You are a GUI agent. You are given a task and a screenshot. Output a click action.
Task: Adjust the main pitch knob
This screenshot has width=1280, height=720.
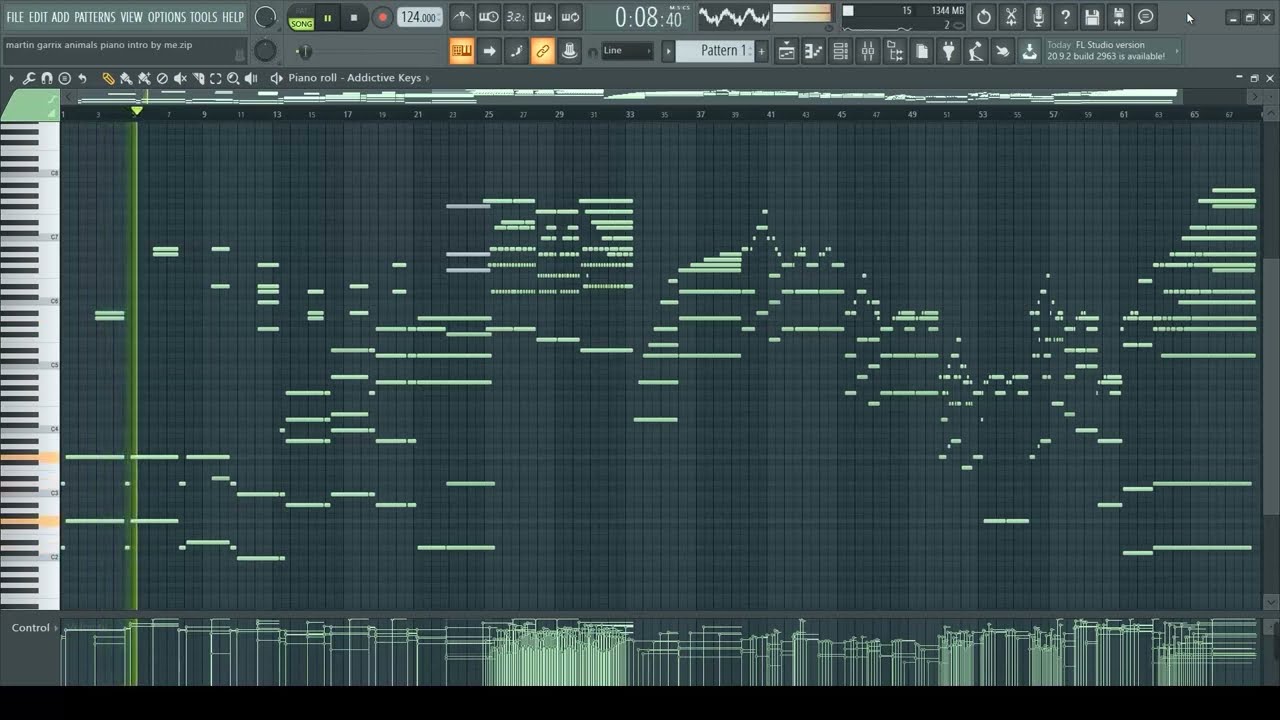point(265,51)
